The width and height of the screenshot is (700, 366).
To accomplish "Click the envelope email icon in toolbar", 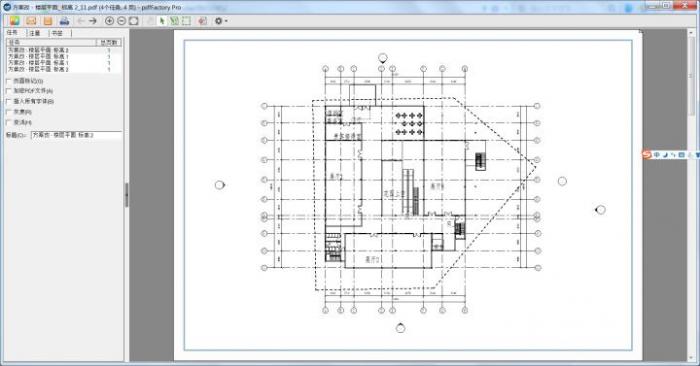I will point(31,21).
